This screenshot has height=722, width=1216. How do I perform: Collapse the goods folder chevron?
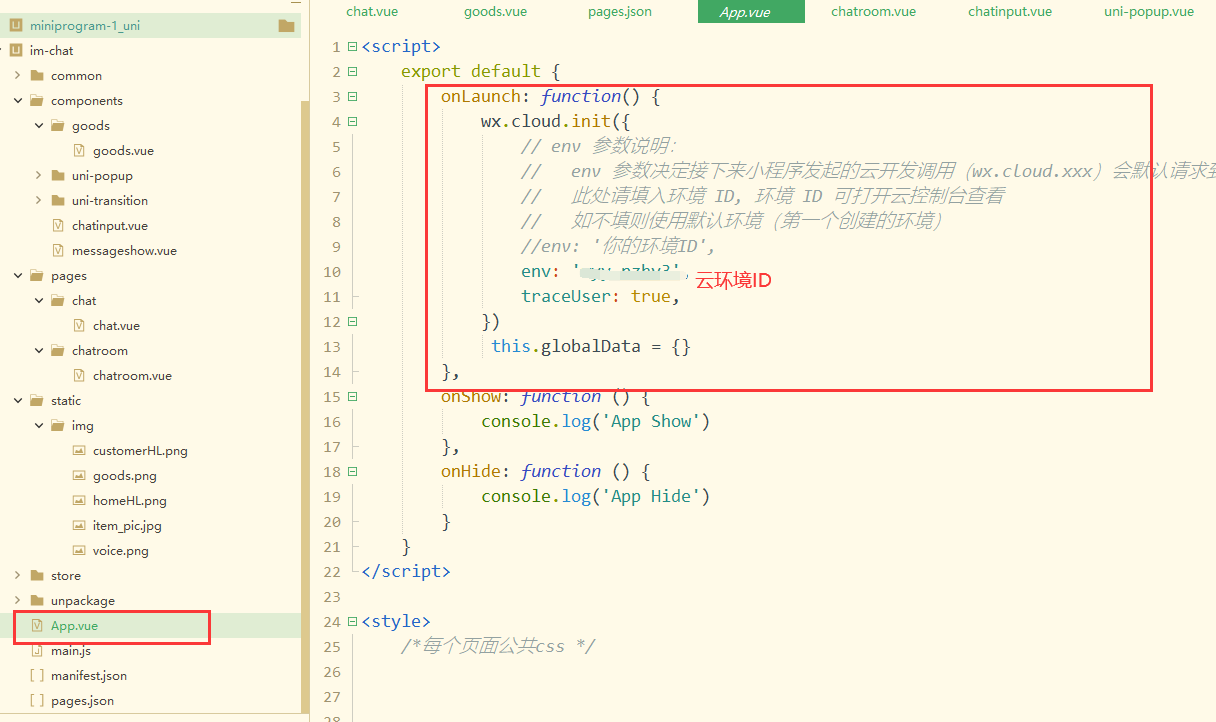38,125
